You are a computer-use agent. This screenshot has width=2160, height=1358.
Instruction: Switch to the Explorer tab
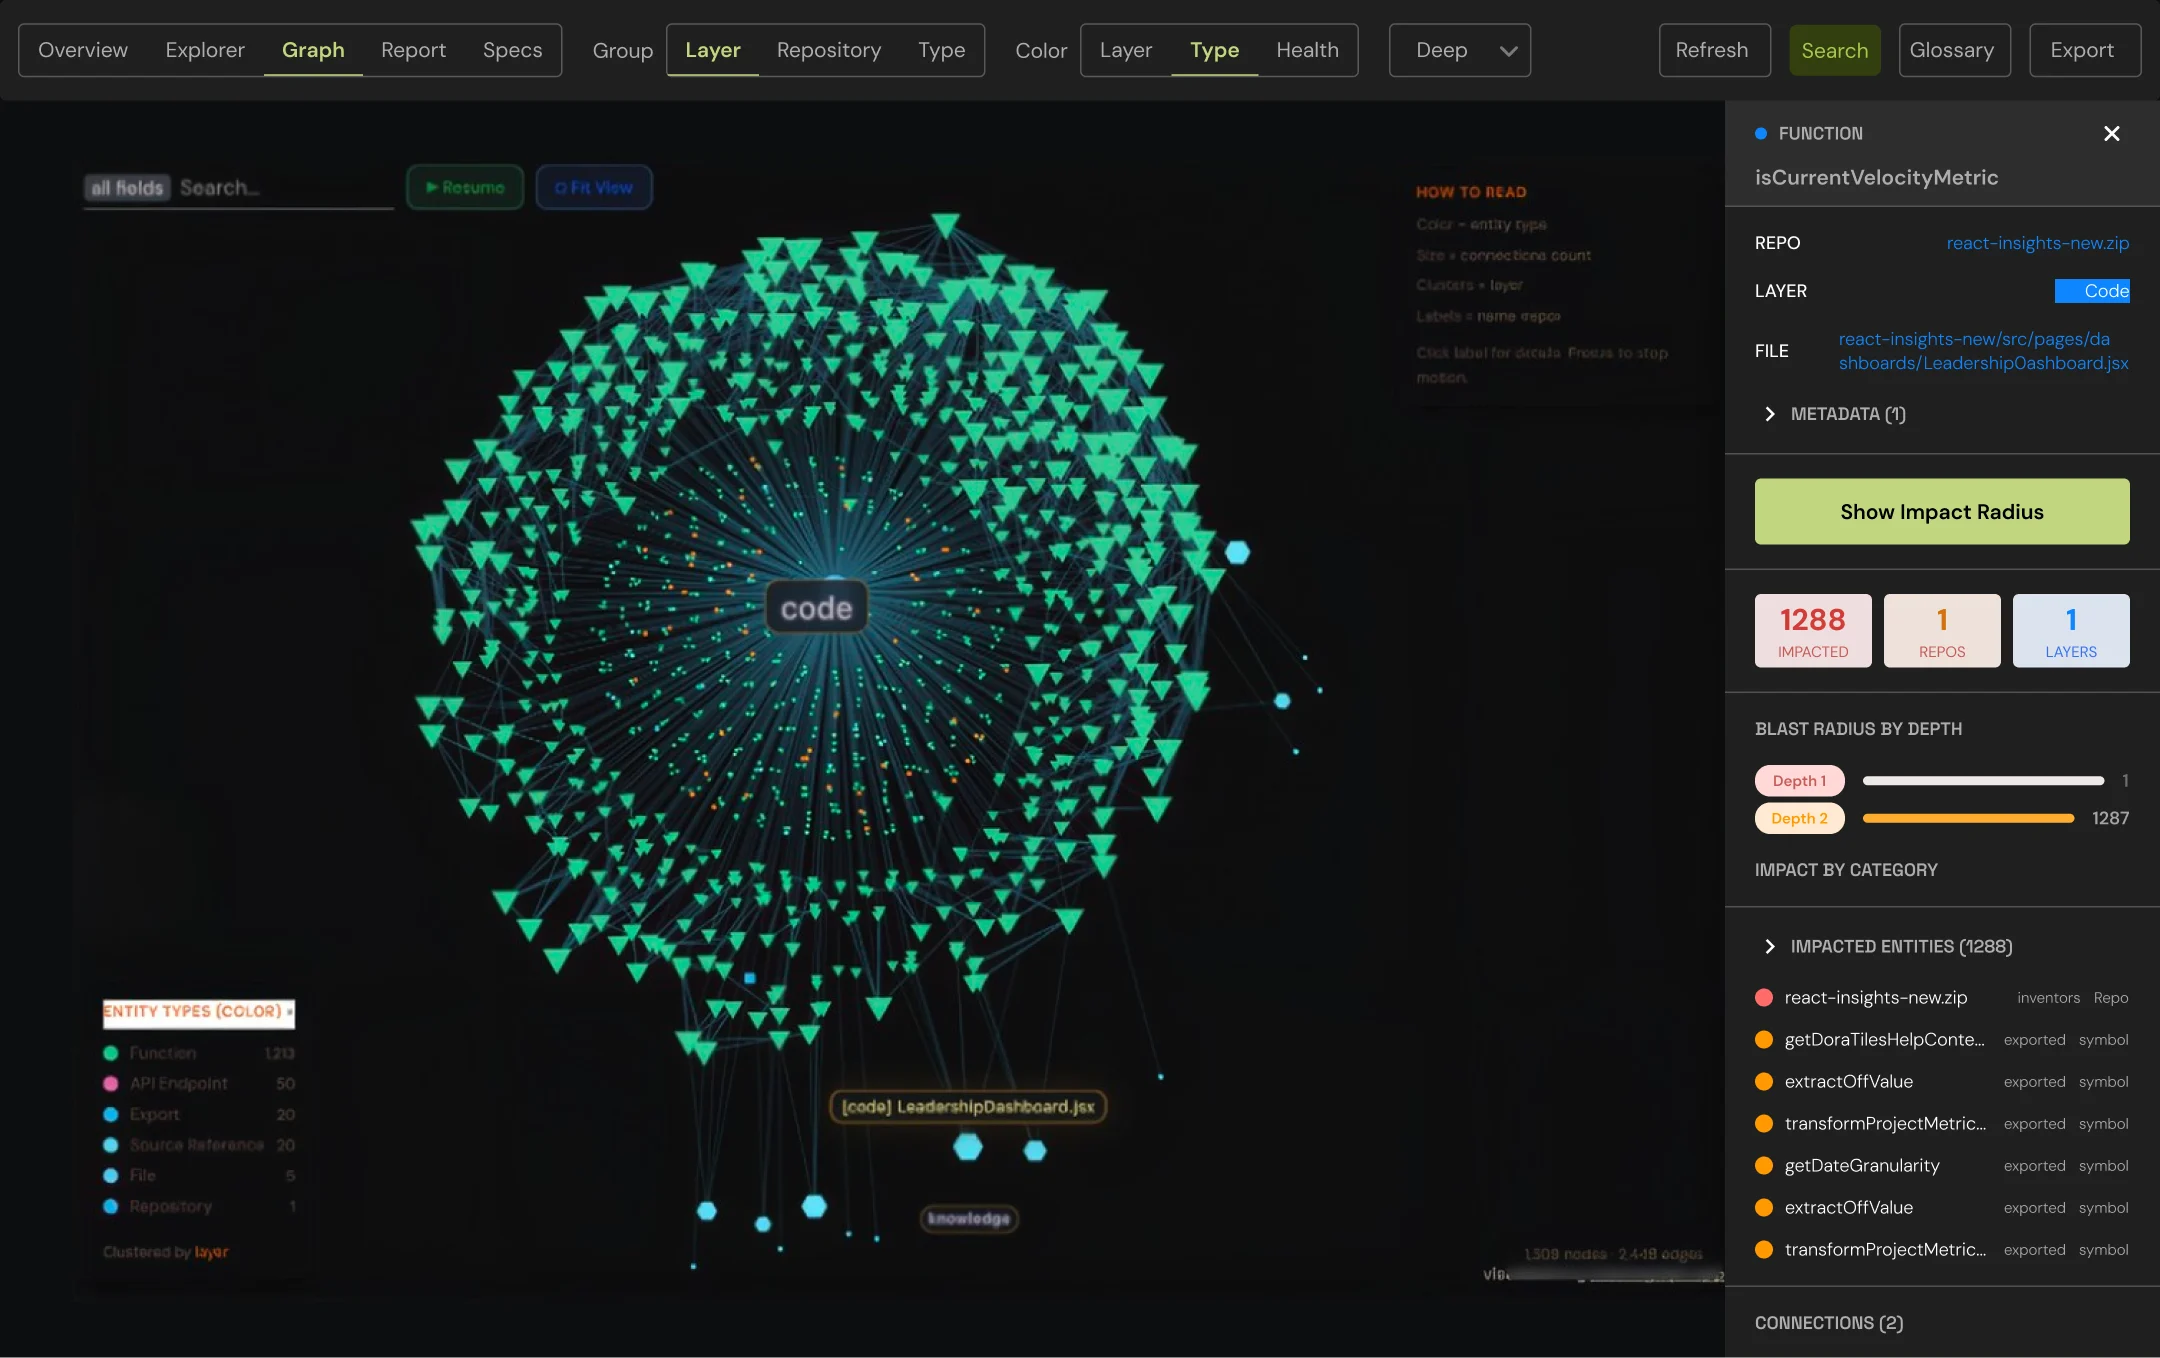[205, 50]
